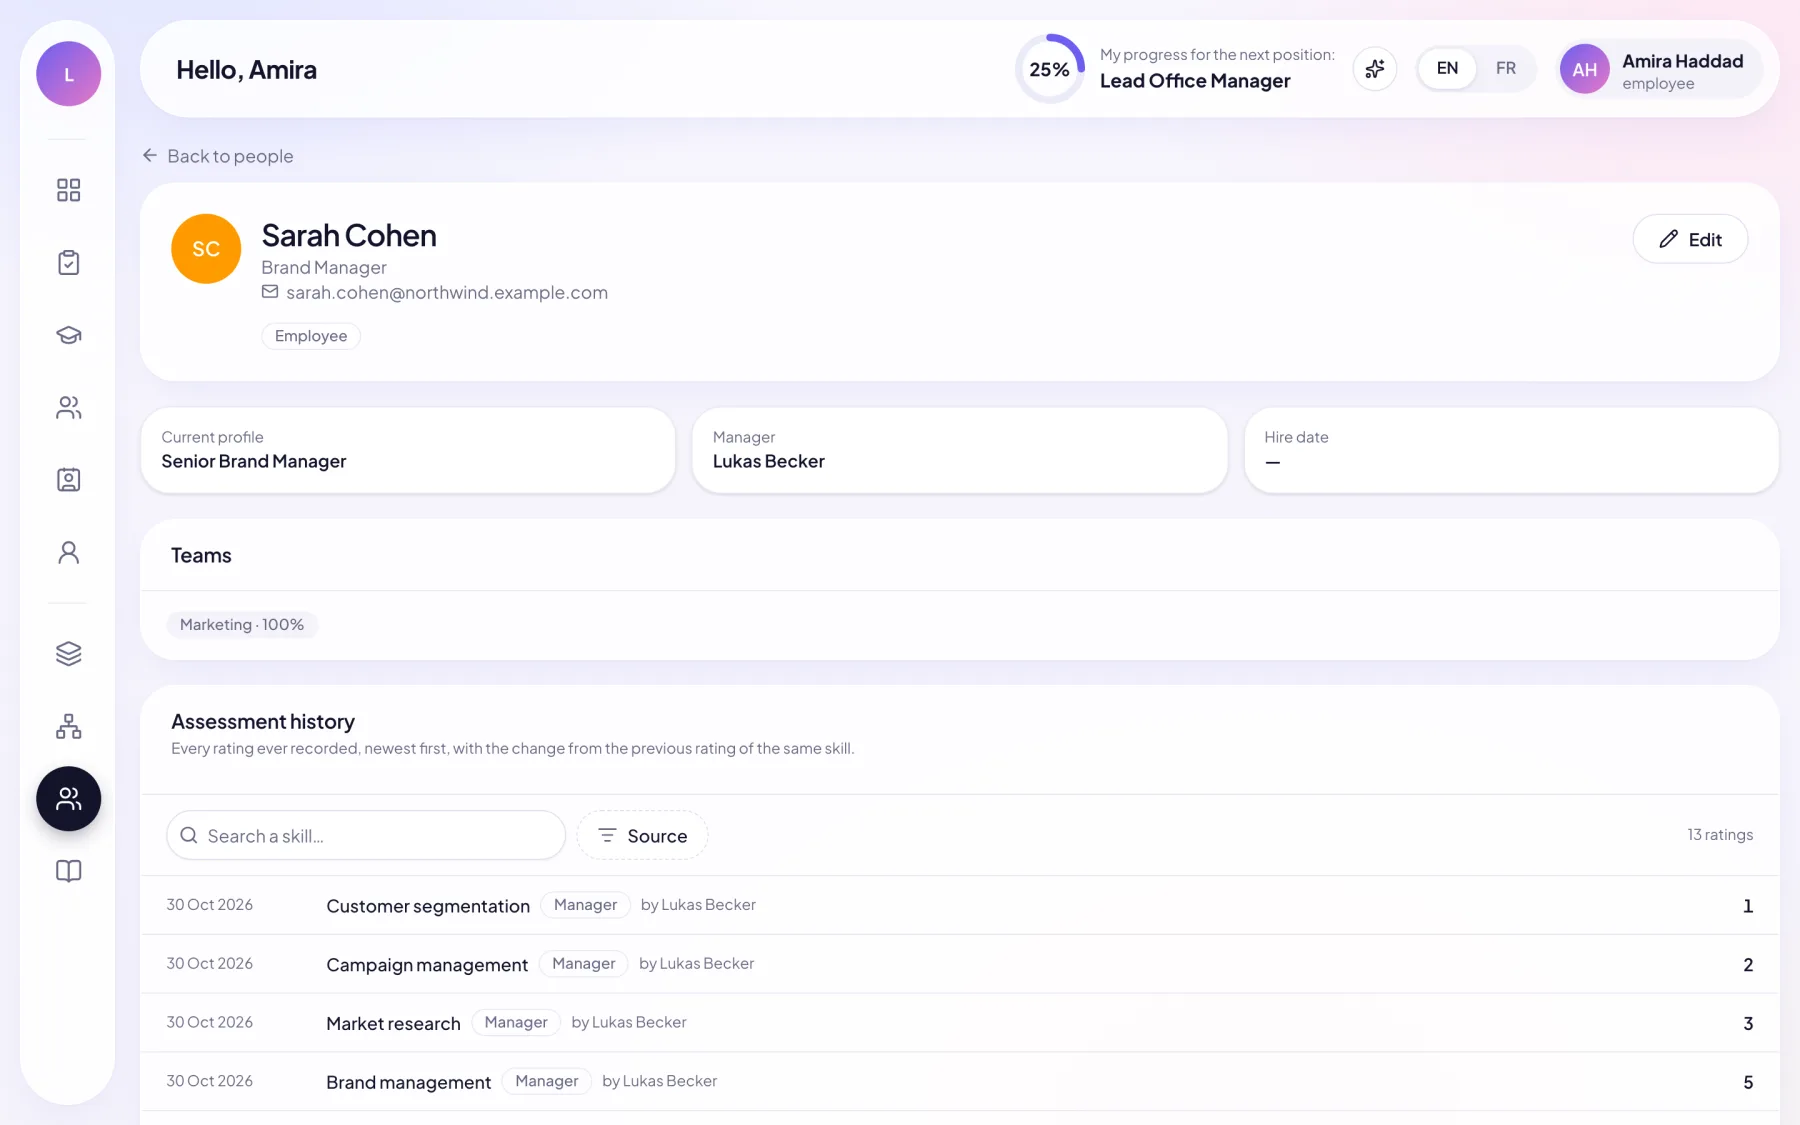This screenshot has height=1125, width=1800.
Task: Click the purple L workspace logo
Action: (68, 74)
